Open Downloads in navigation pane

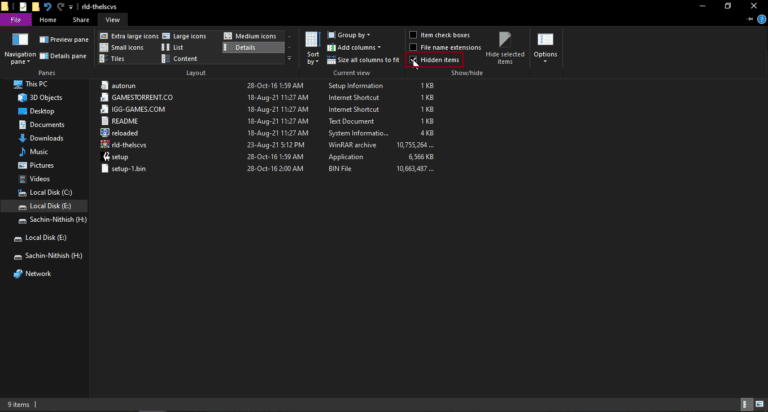[x=41, y=138]
